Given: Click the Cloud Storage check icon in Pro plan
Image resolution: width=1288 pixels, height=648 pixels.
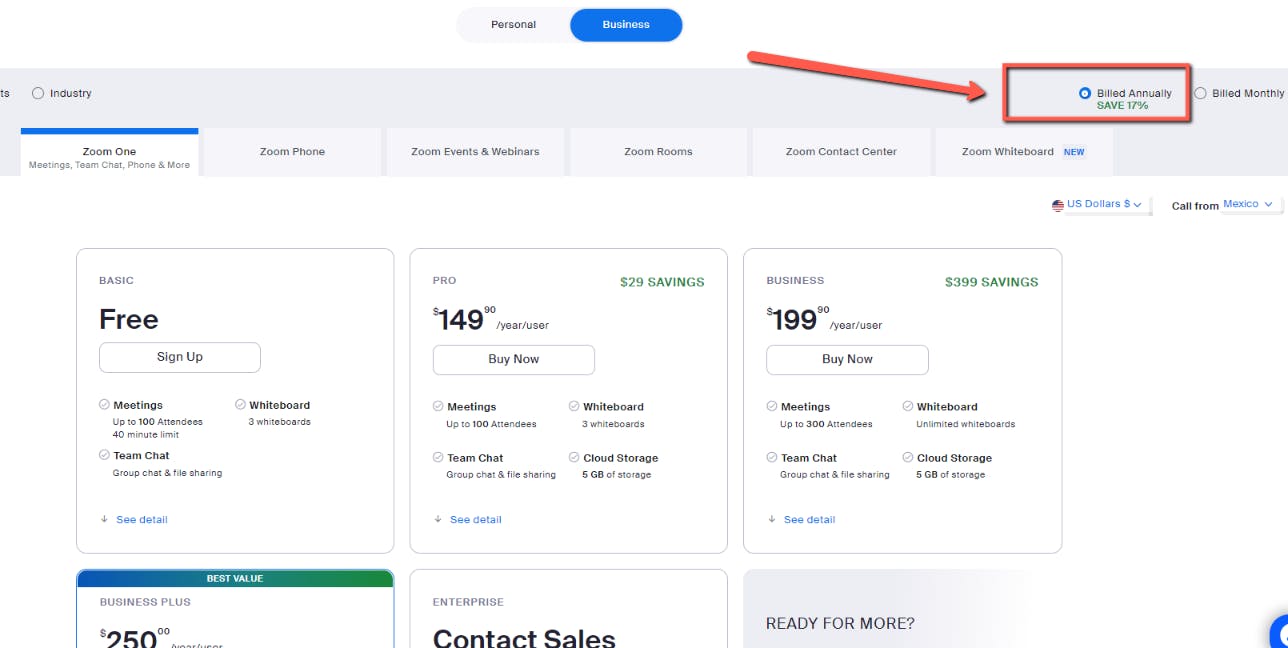Looking at the screenshot, I should 574,458.
